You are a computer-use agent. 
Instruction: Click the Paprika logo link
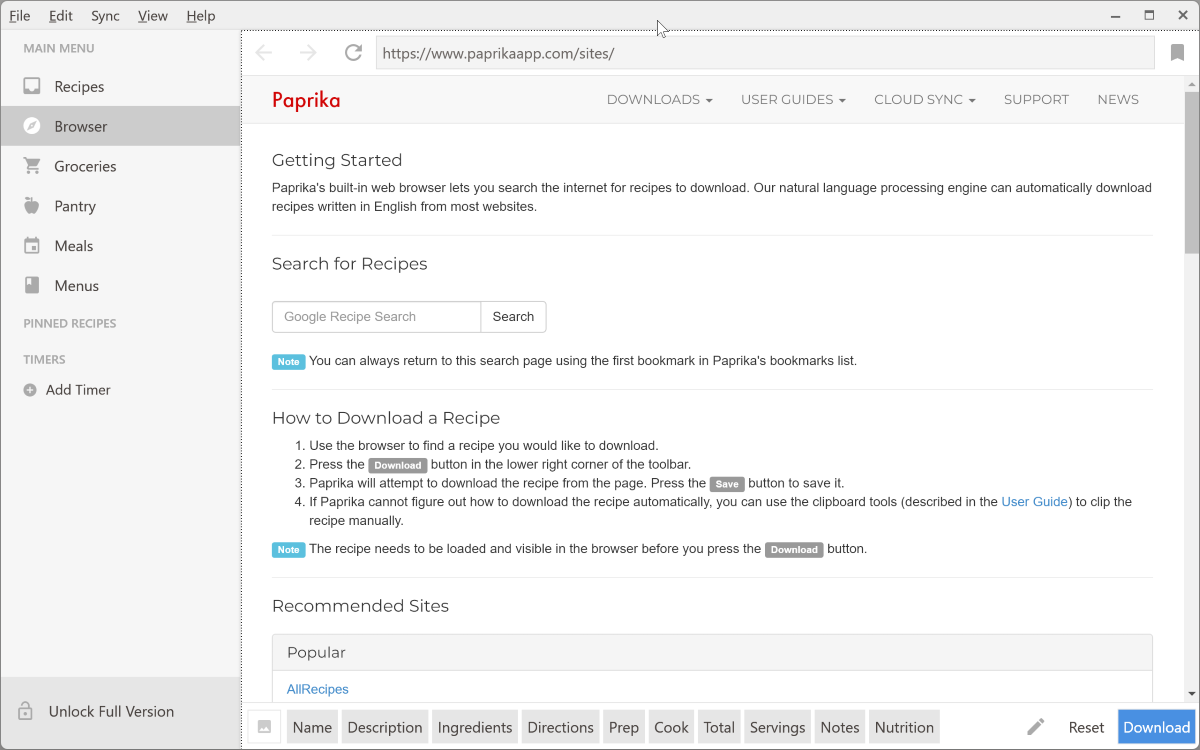(306, 100)
